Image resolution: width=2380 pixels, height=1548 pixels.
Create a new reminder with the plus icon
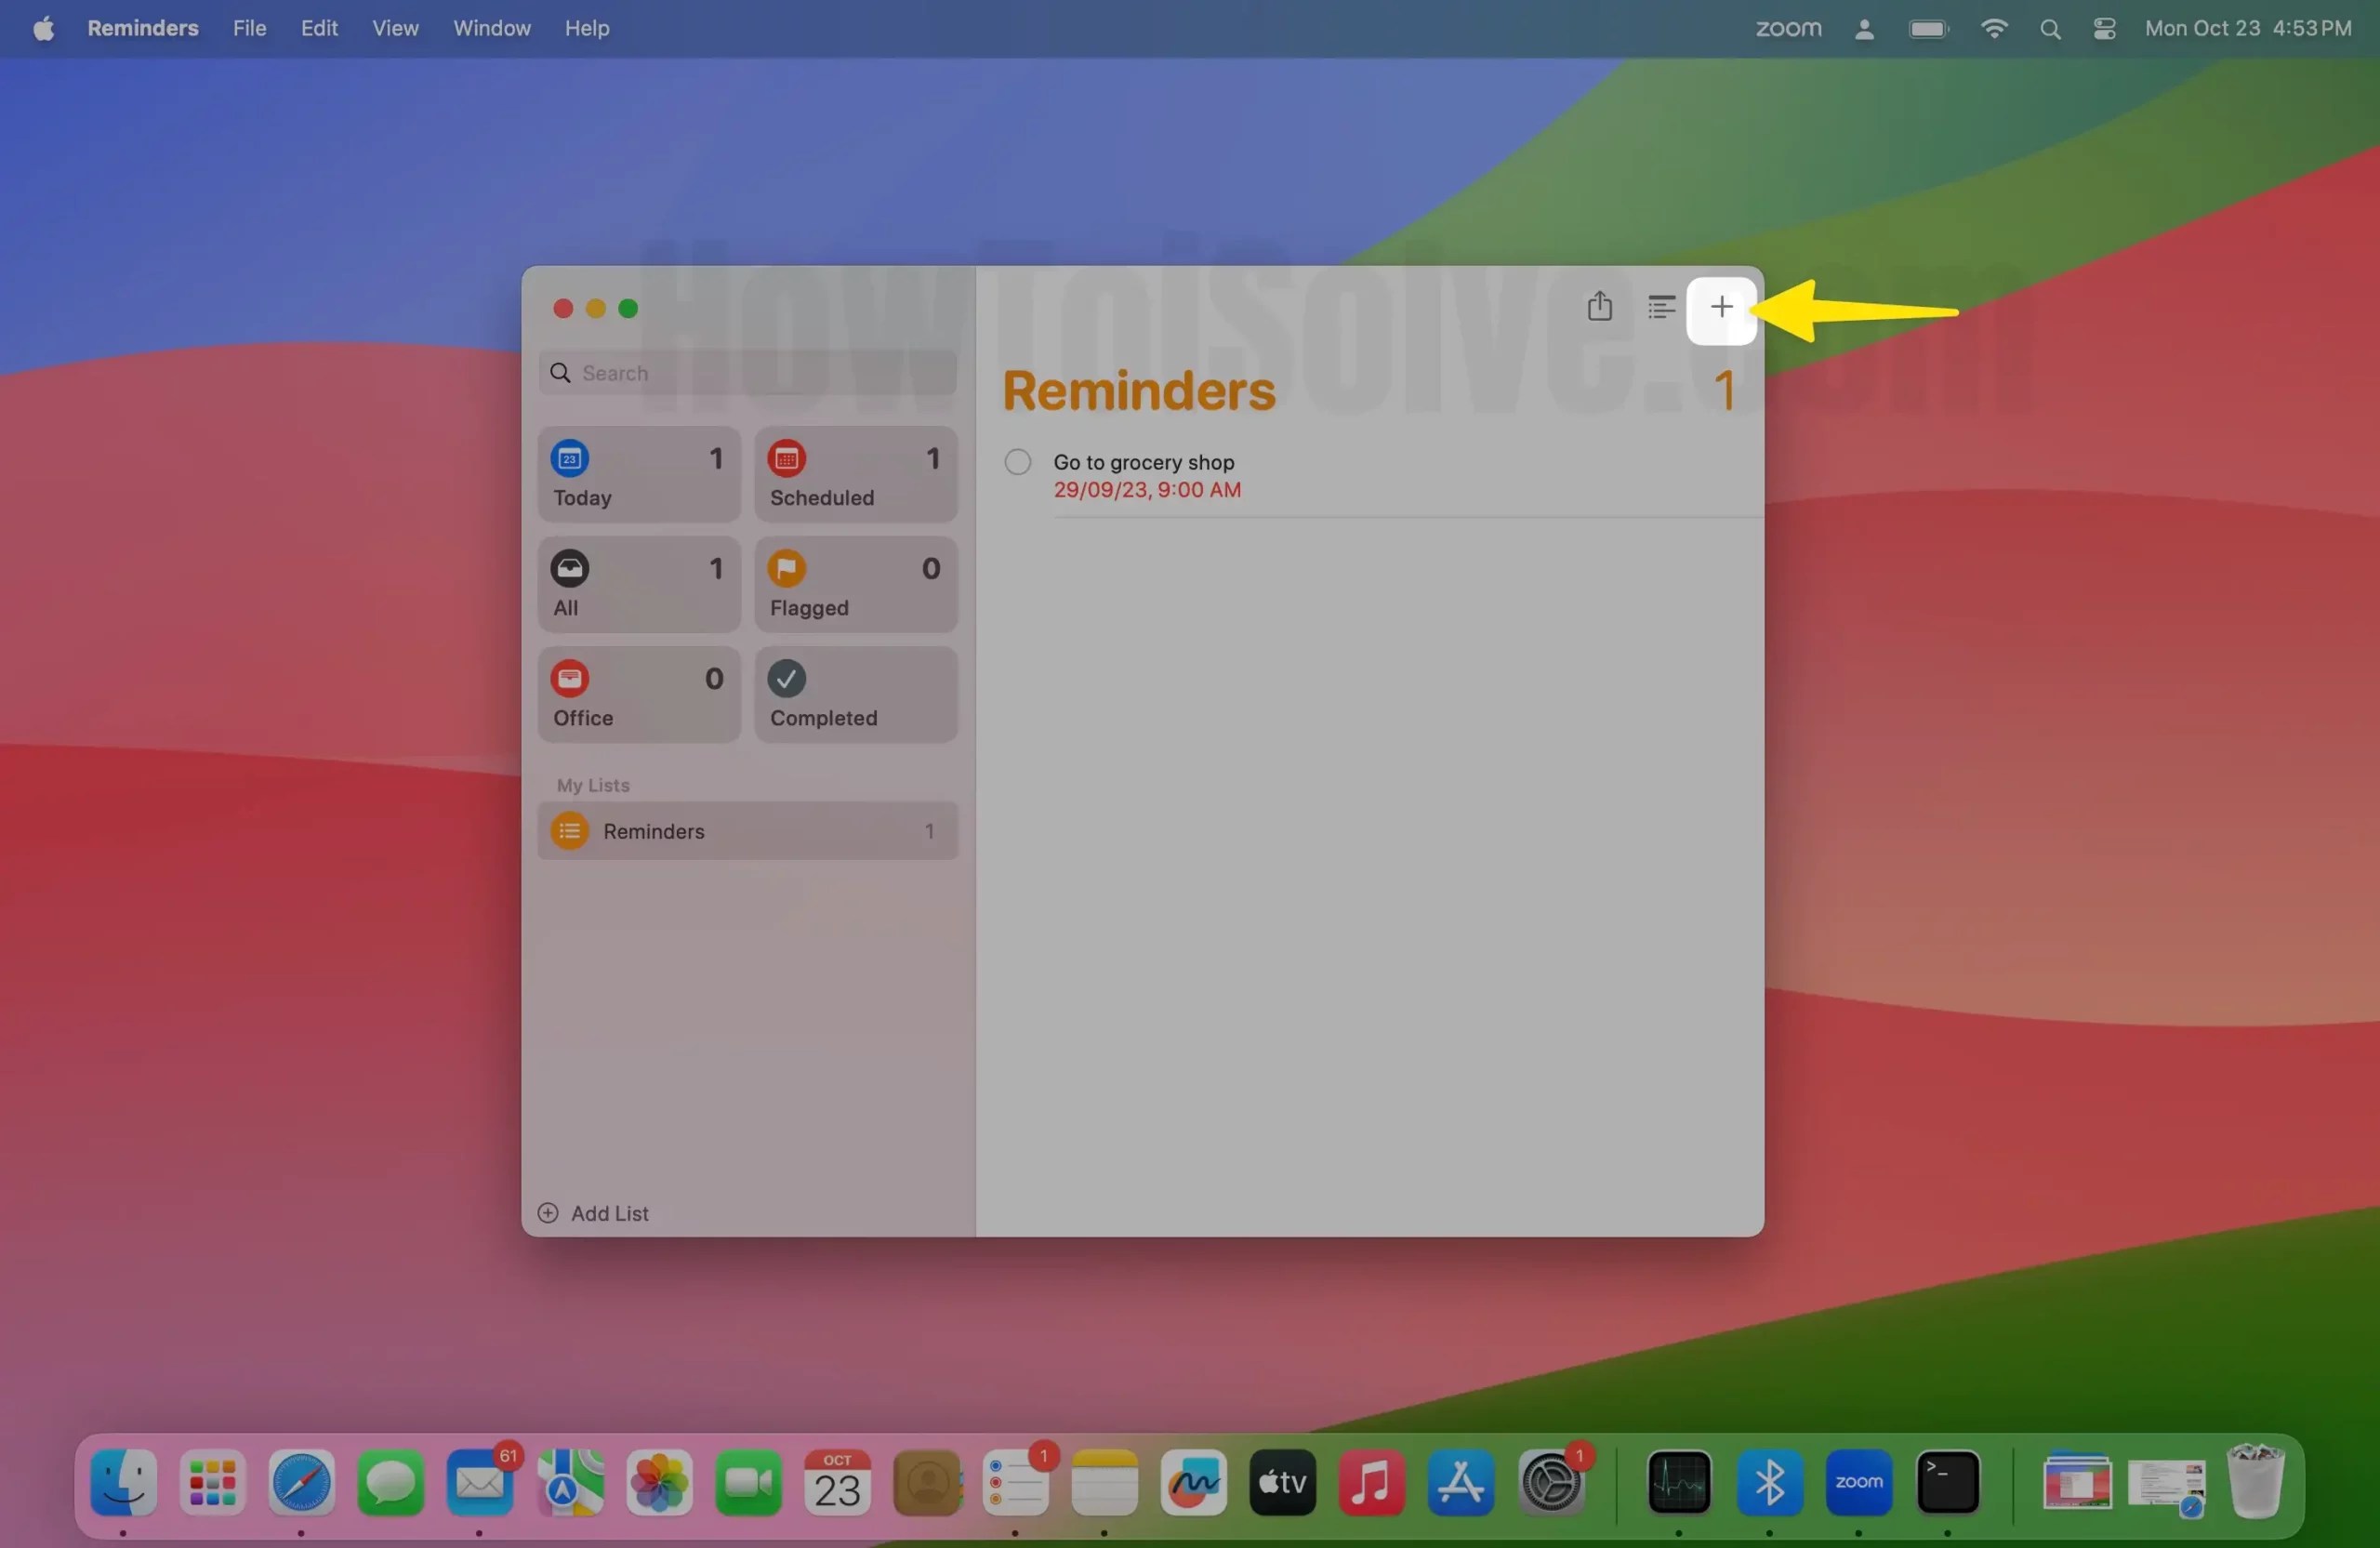click(1722, 308)
